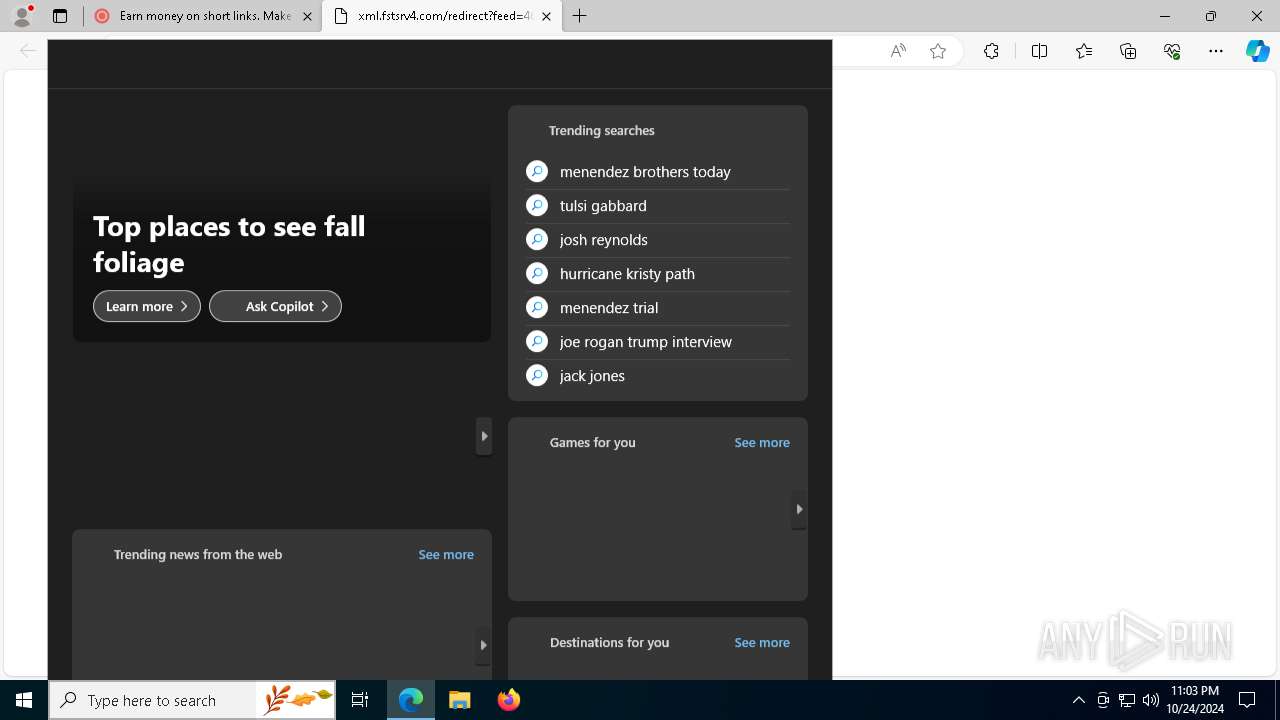Viewport: 1280px width, 720px height.
Task: See more Destinations for you
Action: [x=762, y=642]
